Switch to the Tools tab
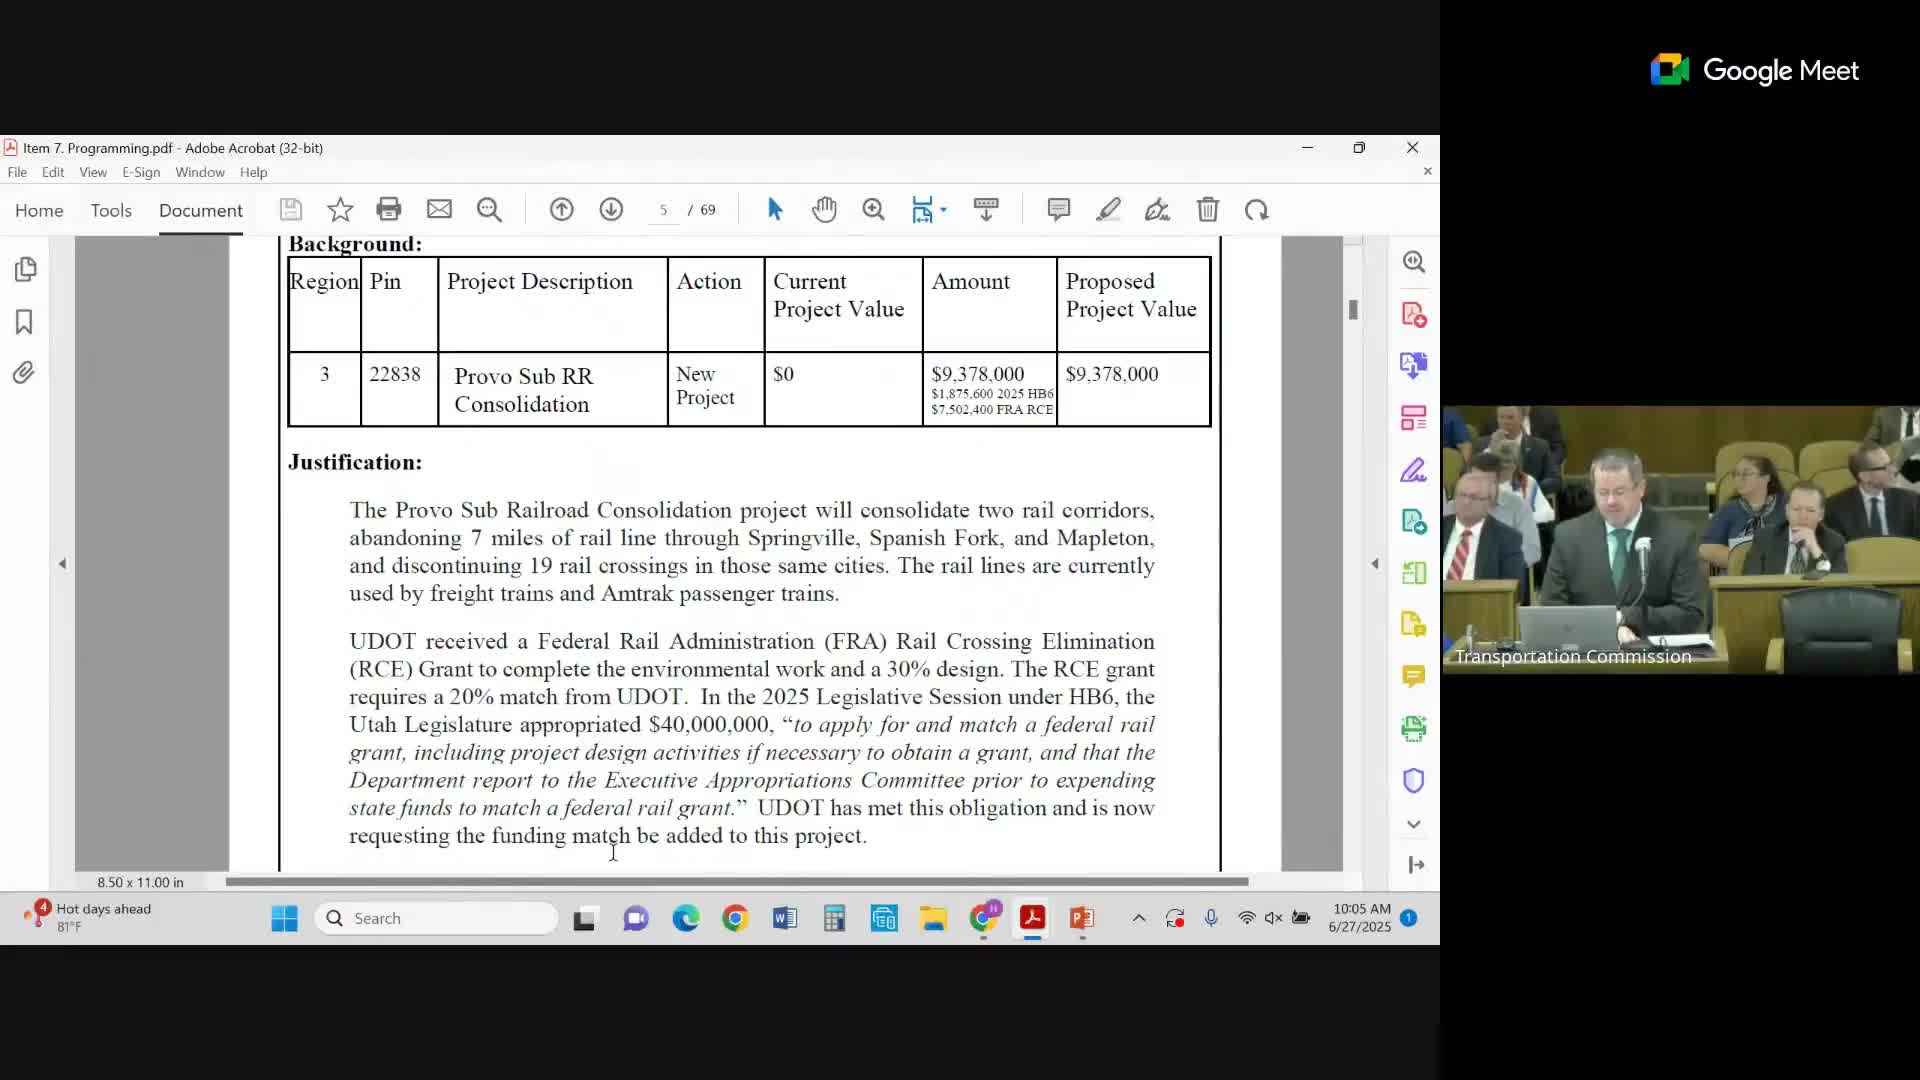1920x1080 pixels. pyautogui.click(x=111, y=210)
